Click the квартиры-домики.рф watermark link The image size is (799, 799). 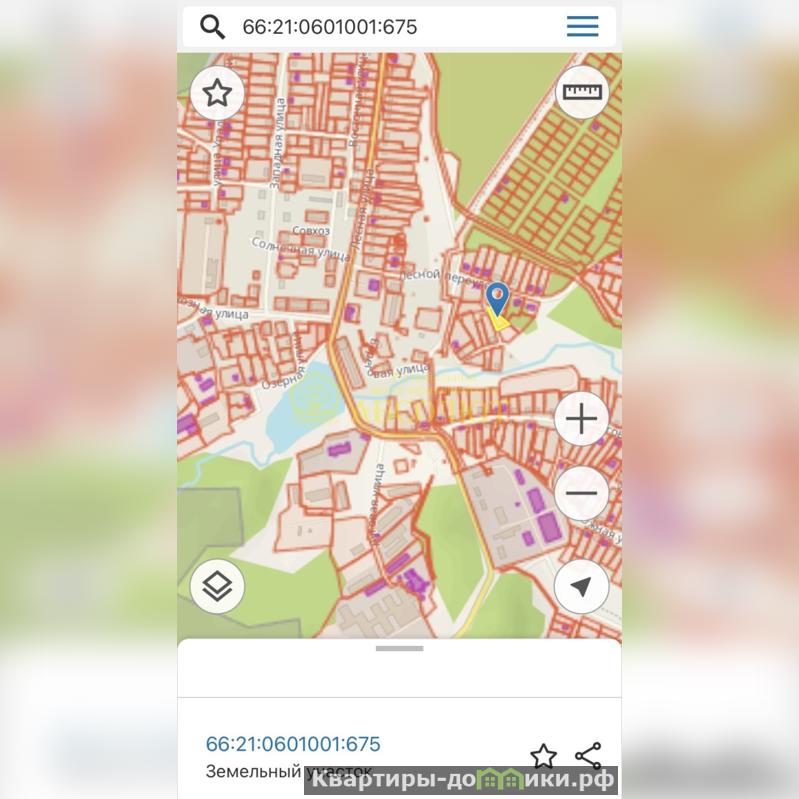[462, 780]
